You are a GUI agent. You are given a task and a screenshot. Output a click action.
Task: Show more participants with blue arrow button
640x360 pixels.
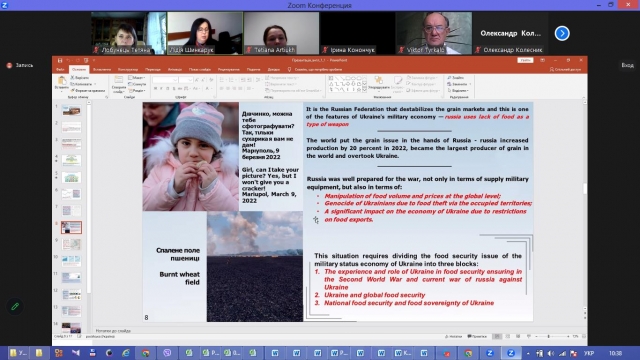[562, 33]
